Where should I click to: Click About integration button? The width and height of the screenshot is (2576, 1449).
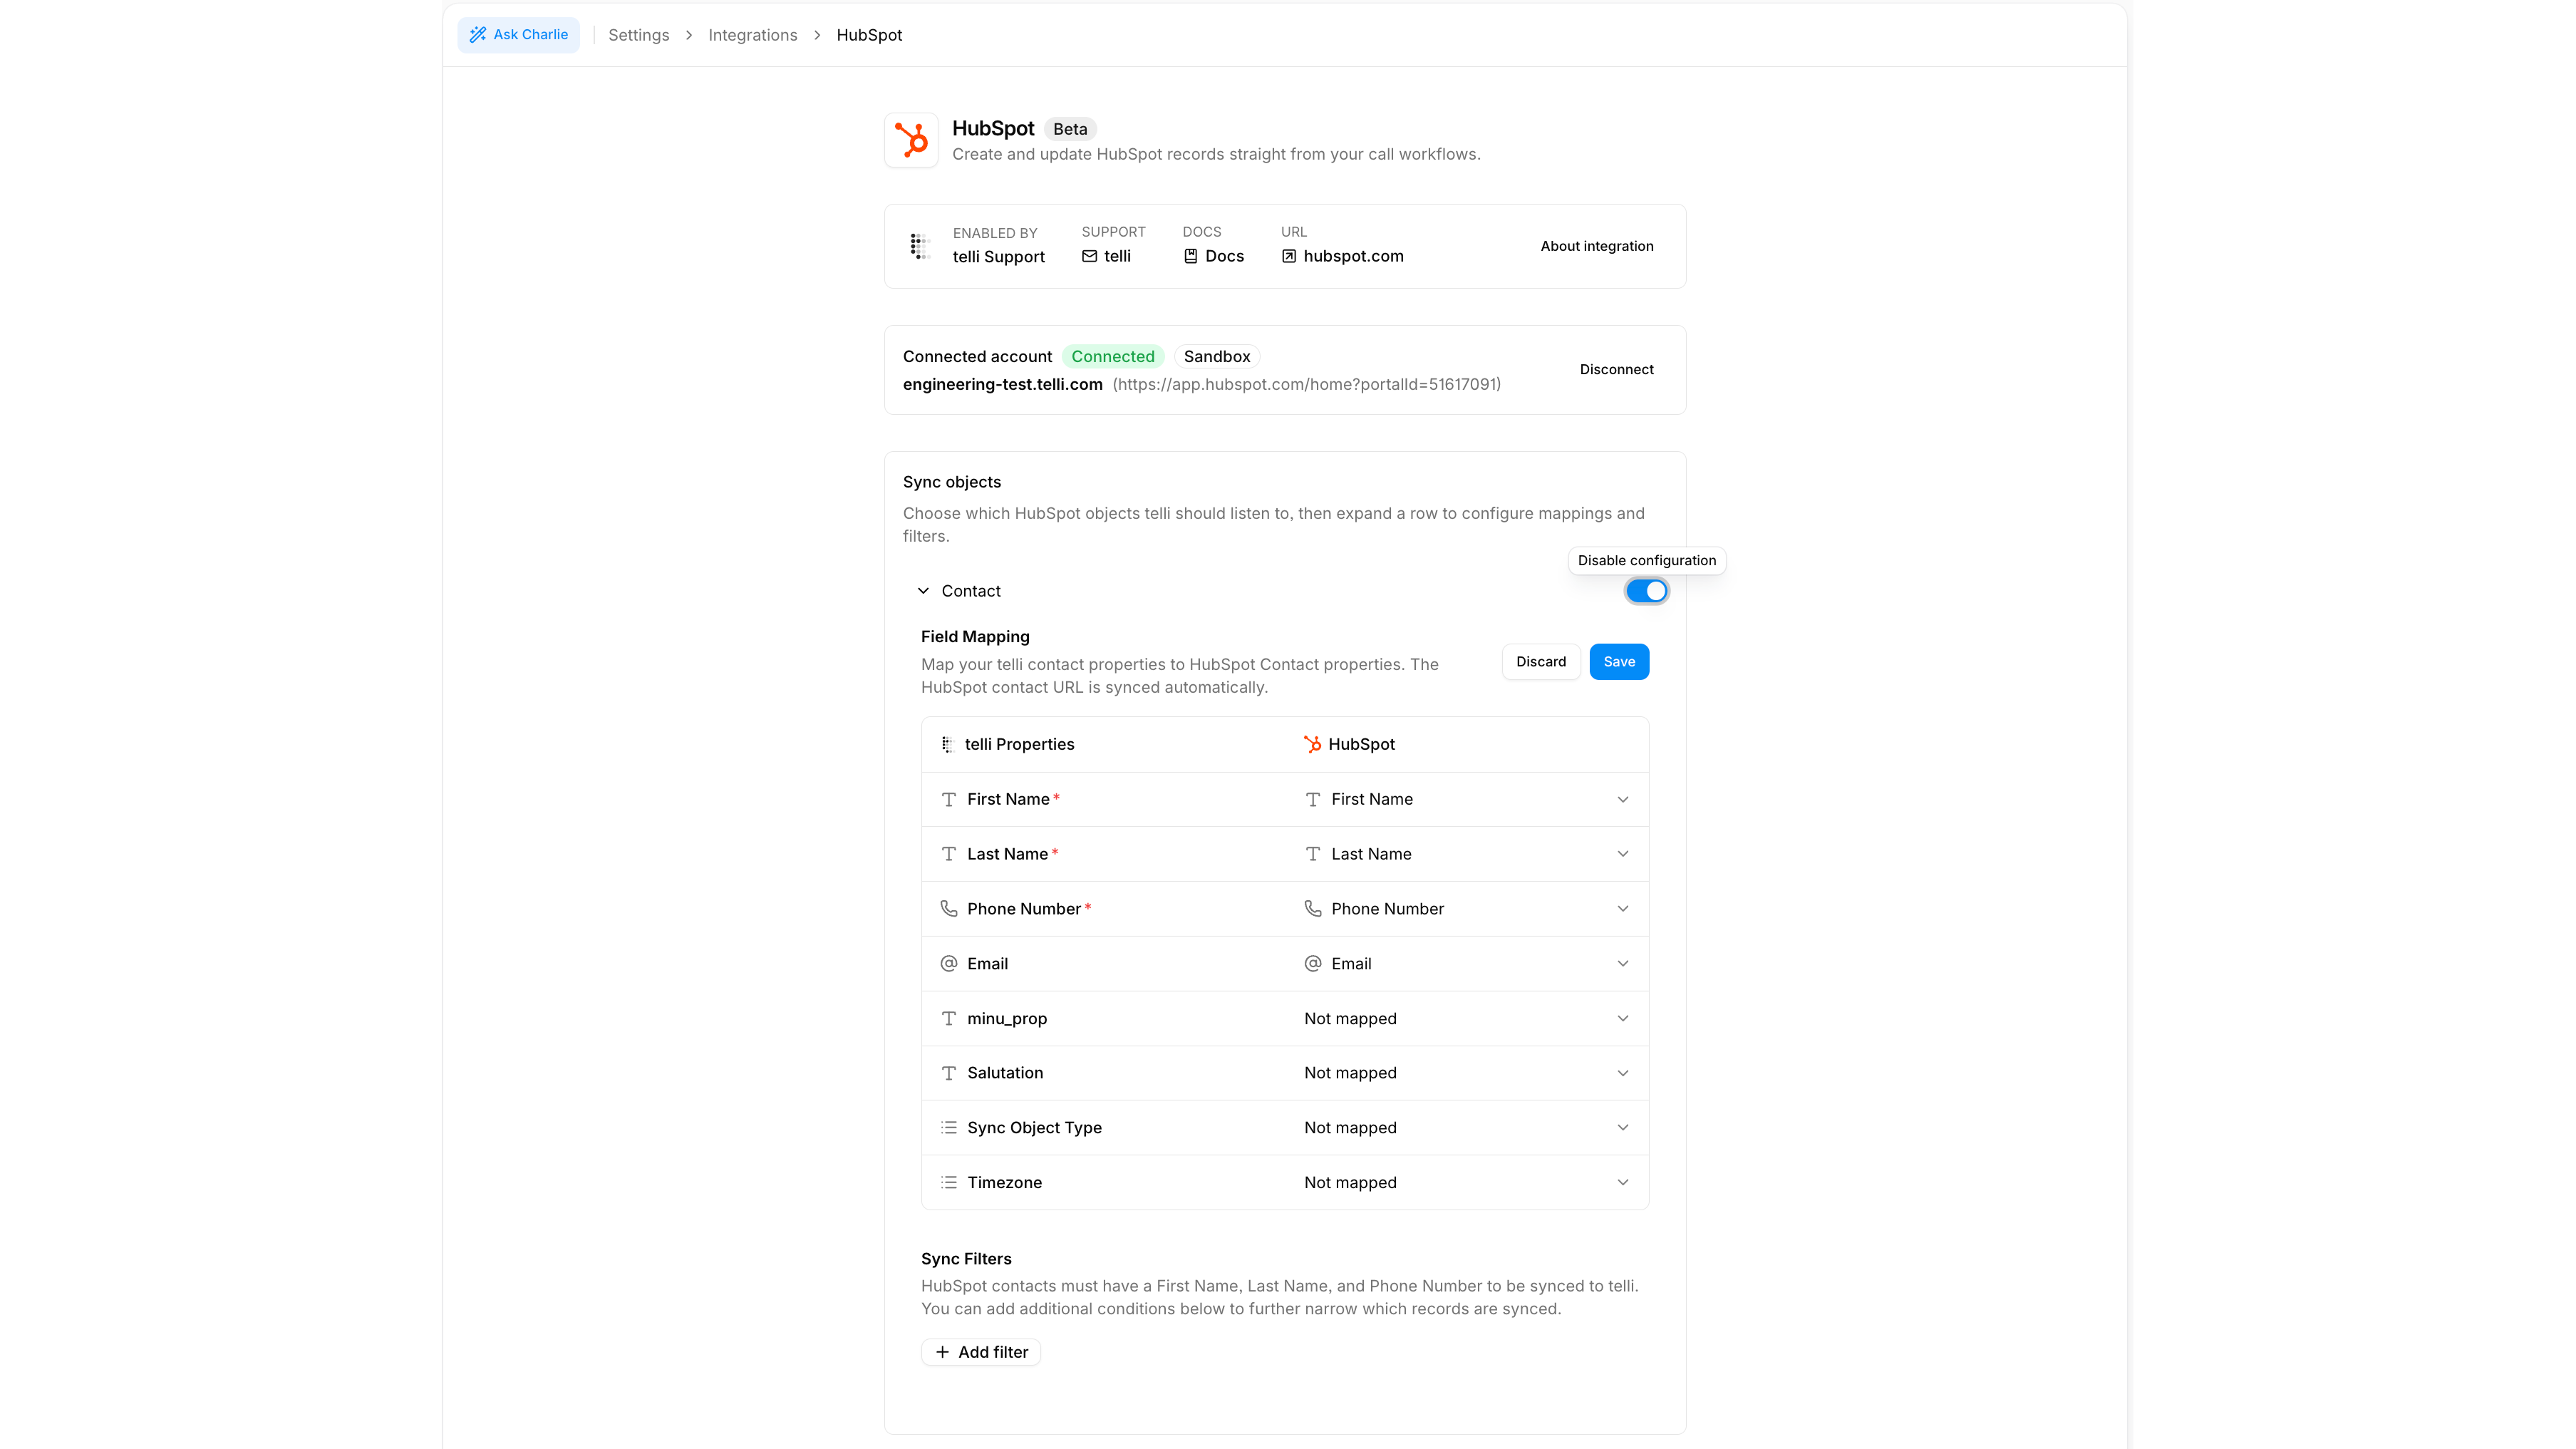pyautogui.click(x=1596, y=246)
